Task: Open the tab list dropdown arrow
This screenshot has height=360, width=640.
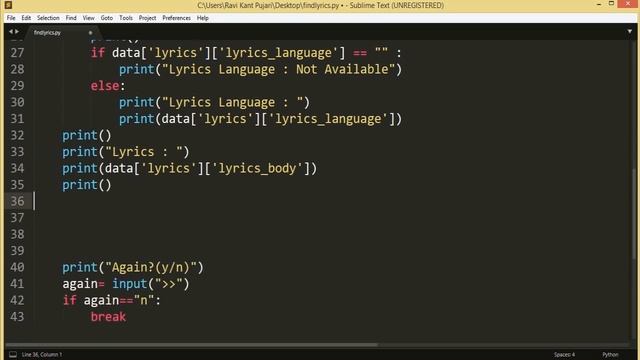Action: tap(630, 31)
